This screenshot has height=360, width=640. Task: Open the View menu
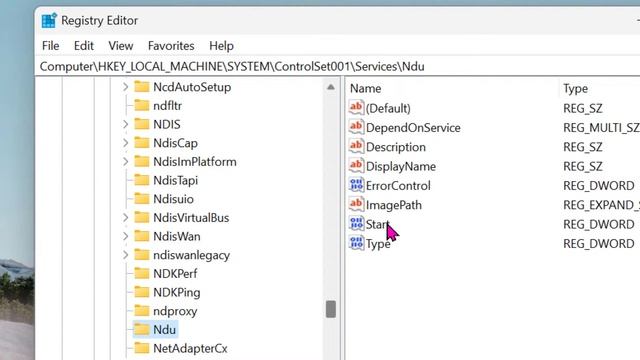121,46
